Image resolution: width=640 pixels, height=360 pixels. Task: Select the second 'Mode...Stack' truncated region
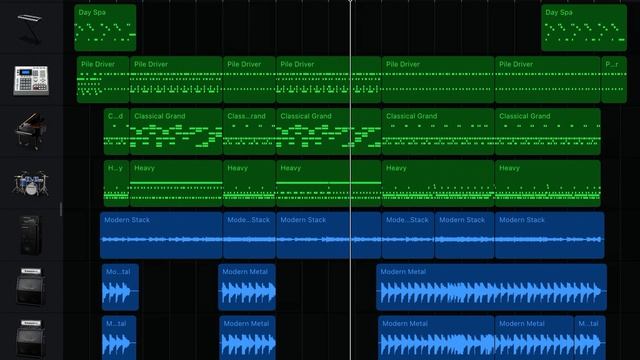pyautogui.click(x=408, y=235)
